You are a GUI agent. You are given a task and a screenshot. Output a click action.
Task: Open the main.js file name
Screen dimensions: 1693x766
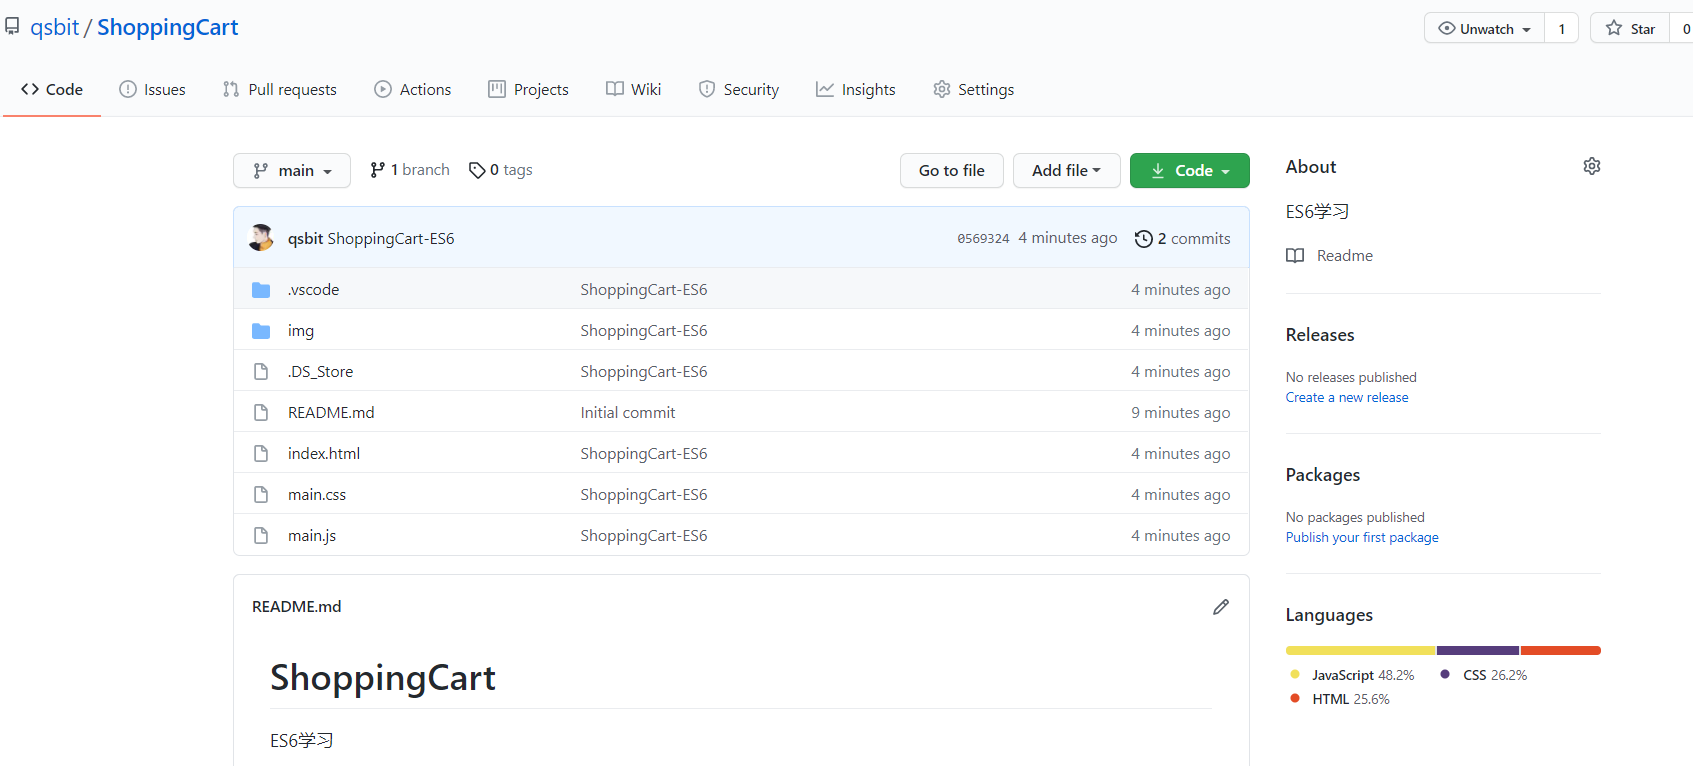tap(312, 536)
